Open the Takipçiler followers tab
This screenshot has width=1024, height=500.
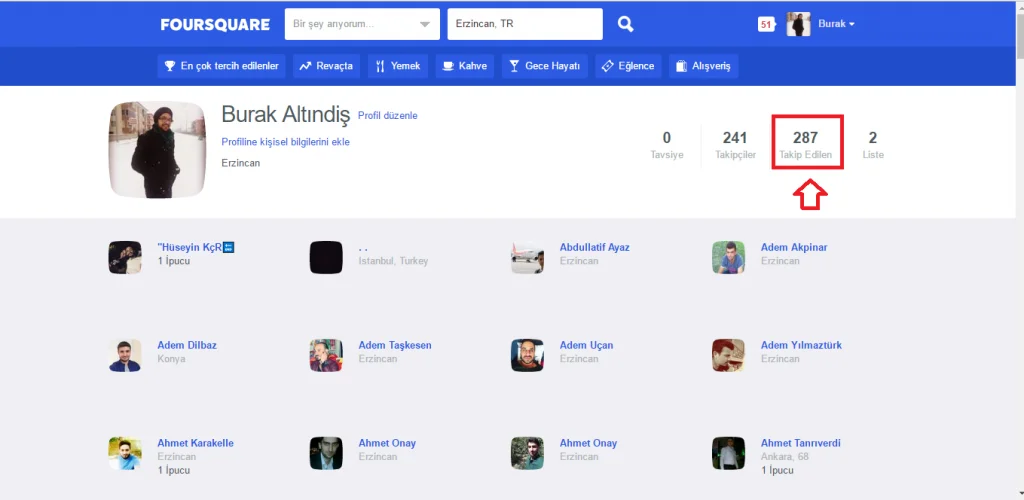tap(735, 145)
